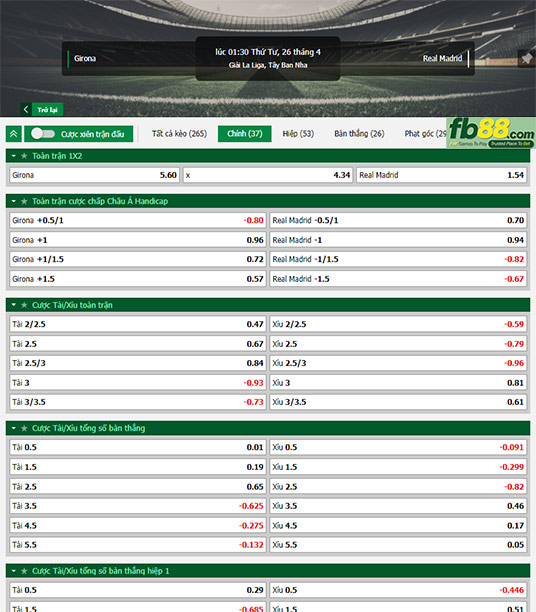This screenshot has height=612, width=536.
Task: Open the Bàn thắng (26) tab
Action: point(359,134)
